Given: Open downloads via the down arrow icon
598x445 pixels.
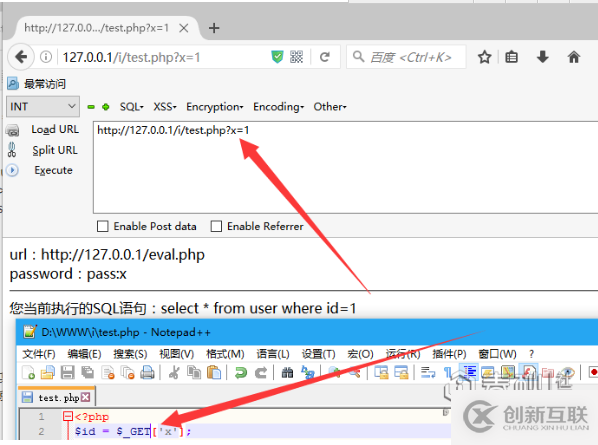Looking at the screenshot, I should pyautogui.click(x=542, y=57).
